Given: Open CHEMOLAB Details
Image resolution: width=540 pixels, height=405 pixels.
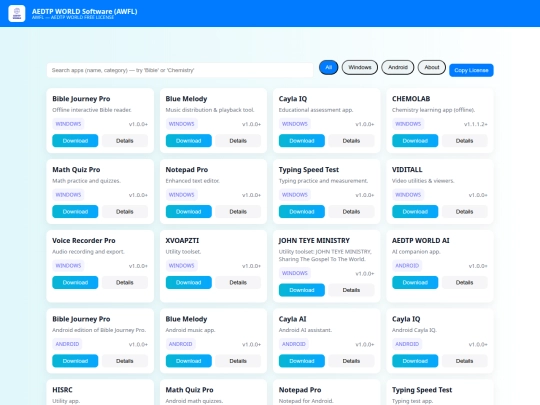Looking at the screenshot, I should [465, 141].
